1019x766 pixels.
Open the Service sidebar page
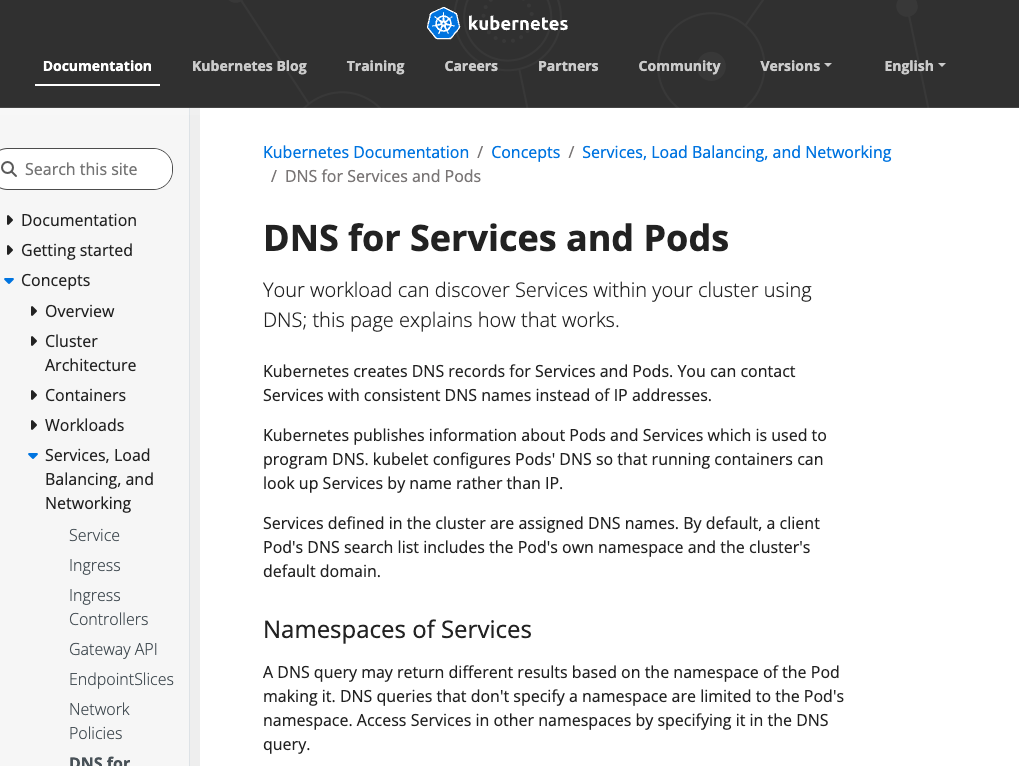click(x=94, y=535)
